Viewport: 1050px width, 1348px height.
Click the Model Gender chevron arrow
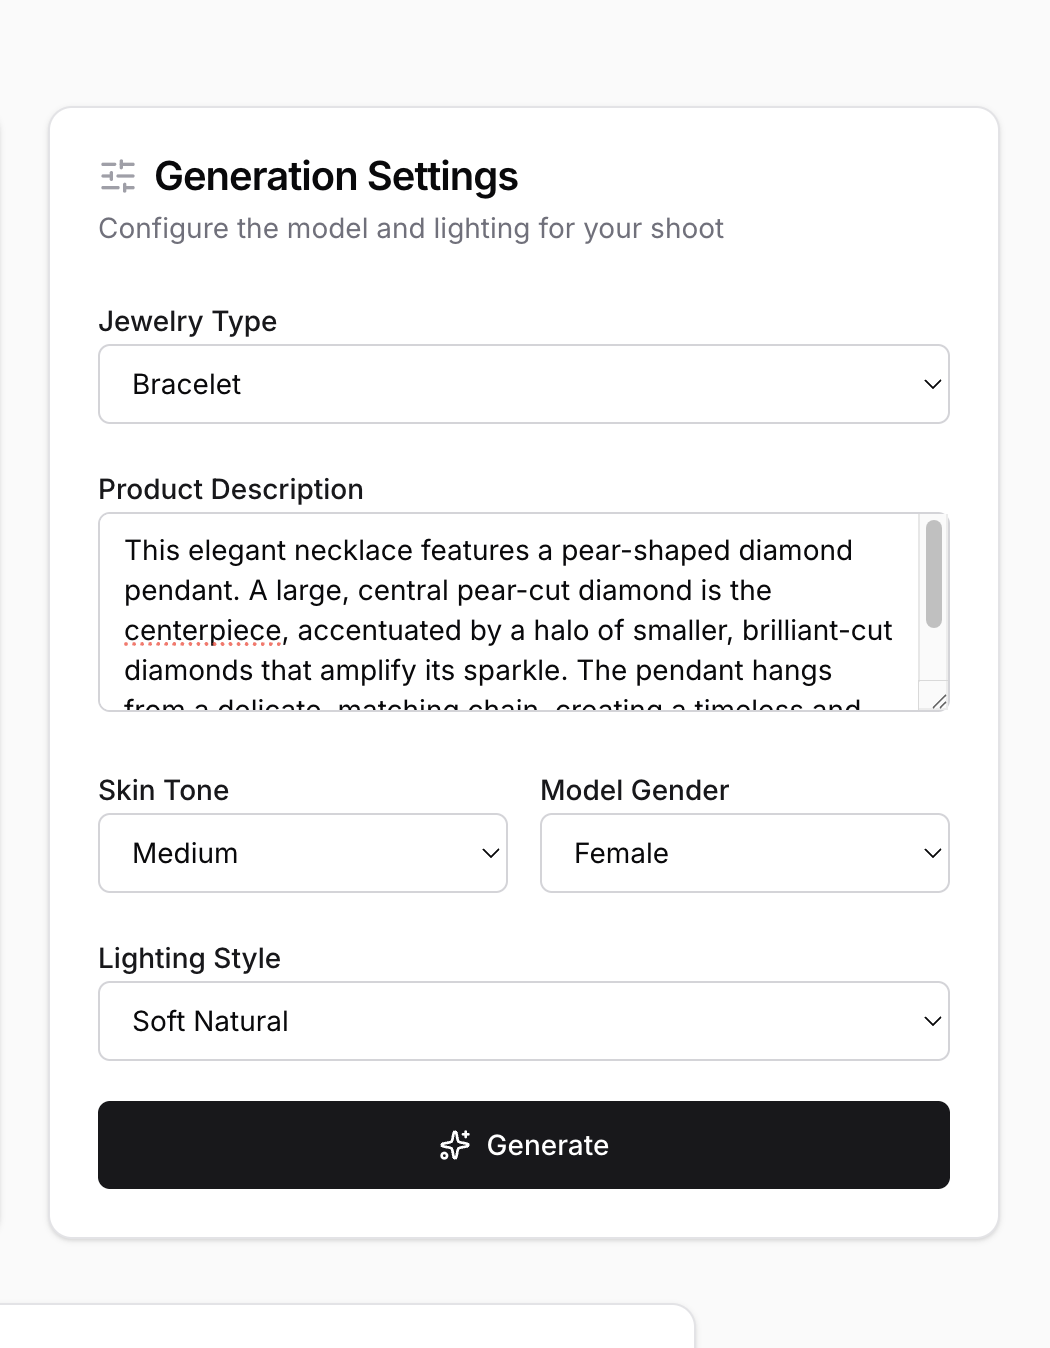pos(932,853)
